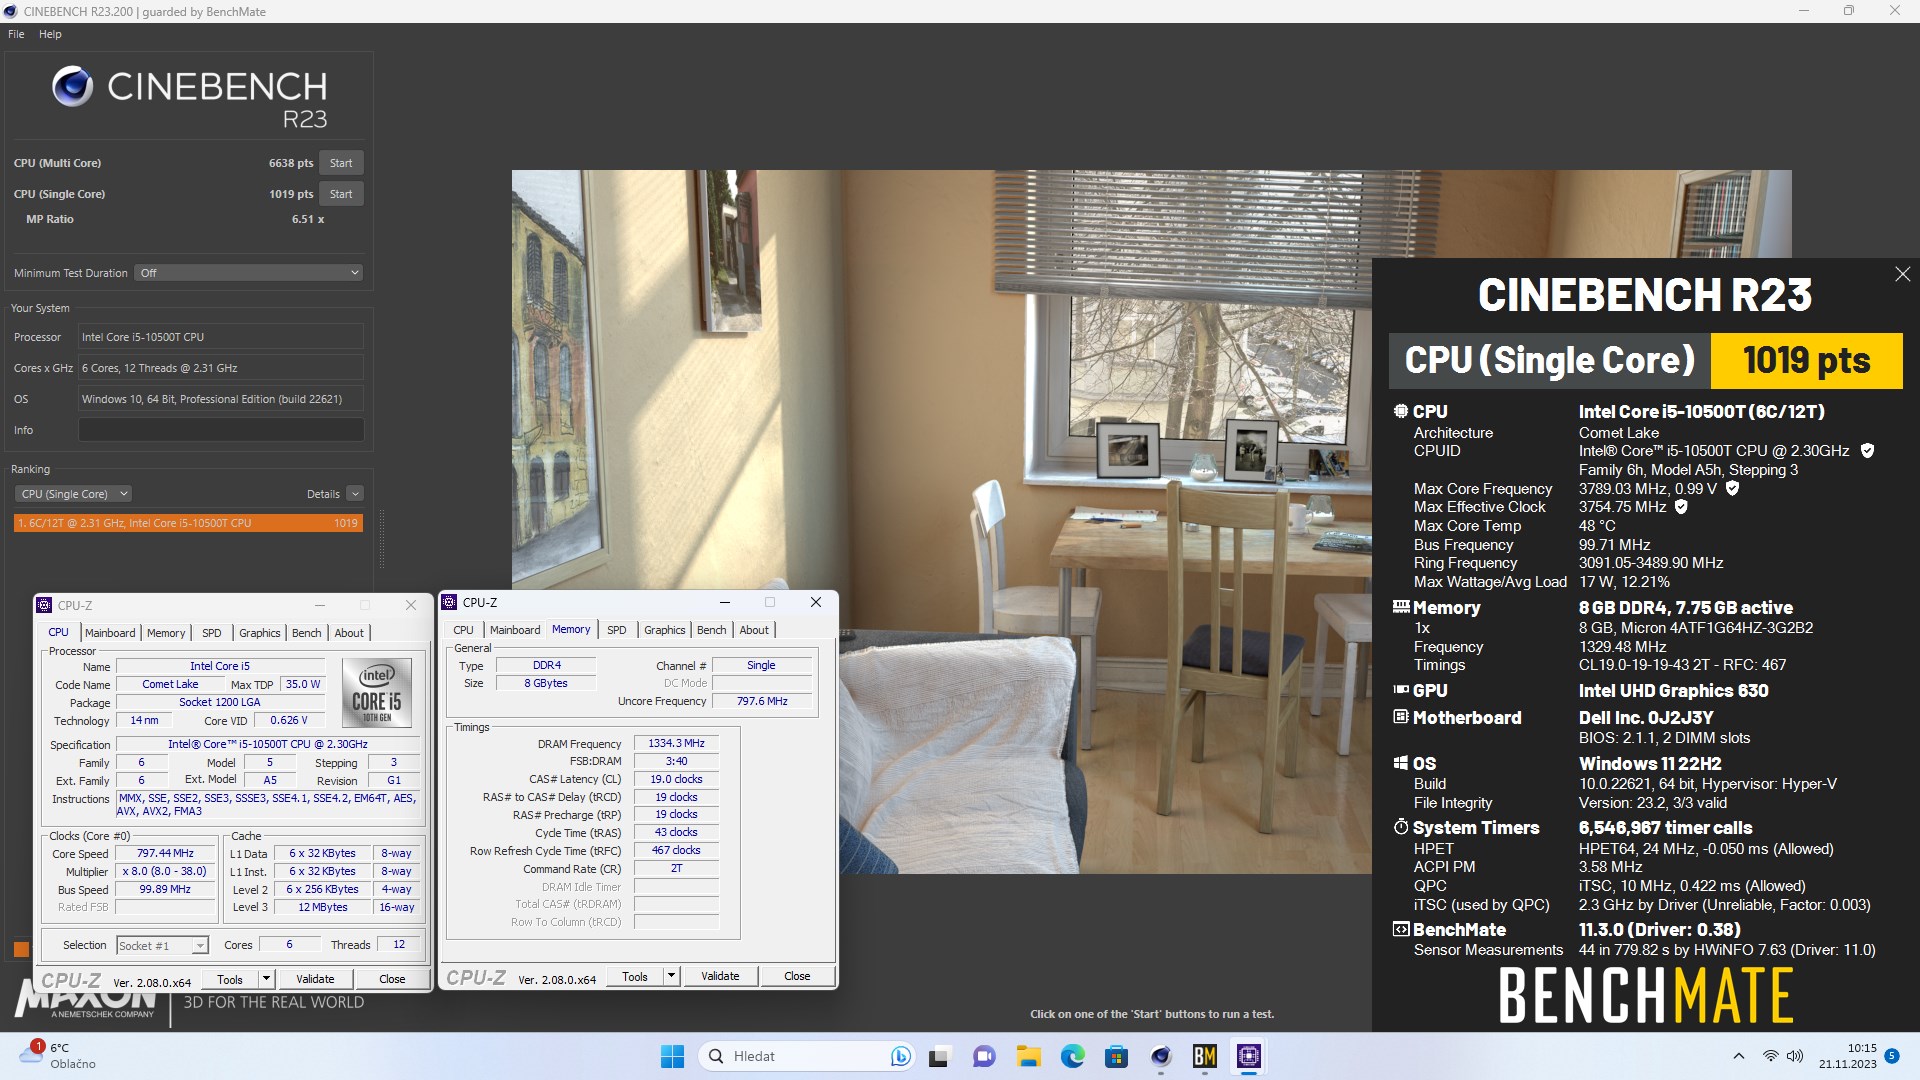Start the CPU Multi Core test
Viewport: 1920px width, 1080px height.
(x=341, y=163)
